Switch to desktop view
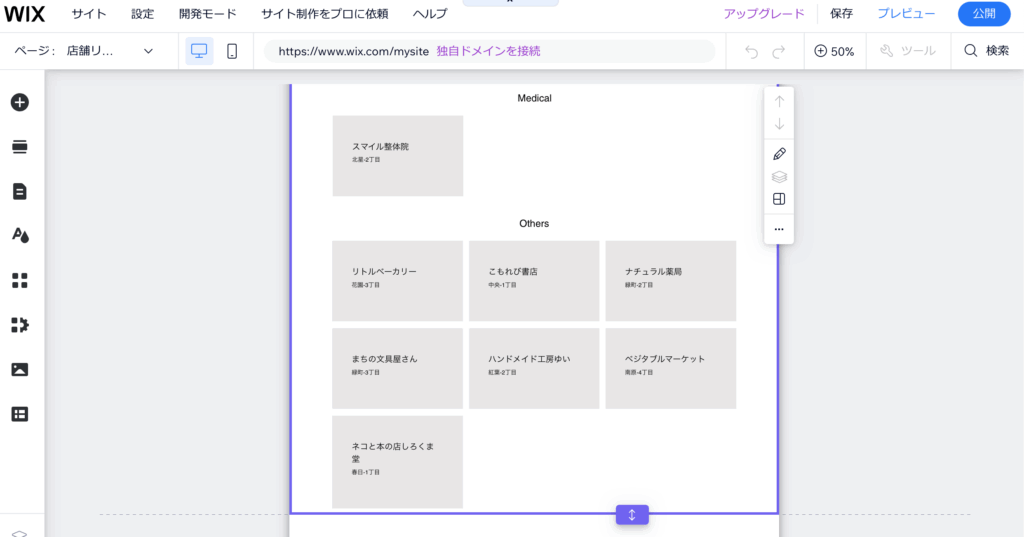This screenshot has height=537, width=1024. (199, 51)
